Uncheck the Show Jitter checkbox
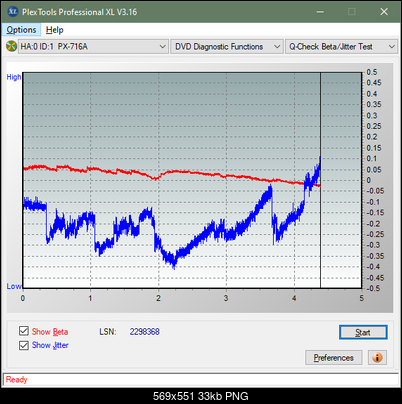The width and height of the screenshot is (402, 404). coord(24,345)
